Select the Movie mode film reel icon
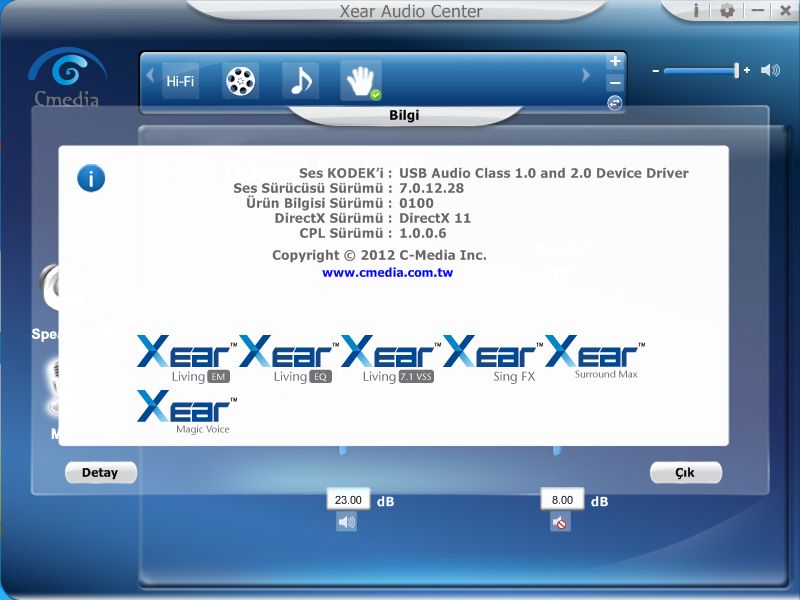Image resolution: width=800 pixels, height=600 pixels. pos(240,81)
